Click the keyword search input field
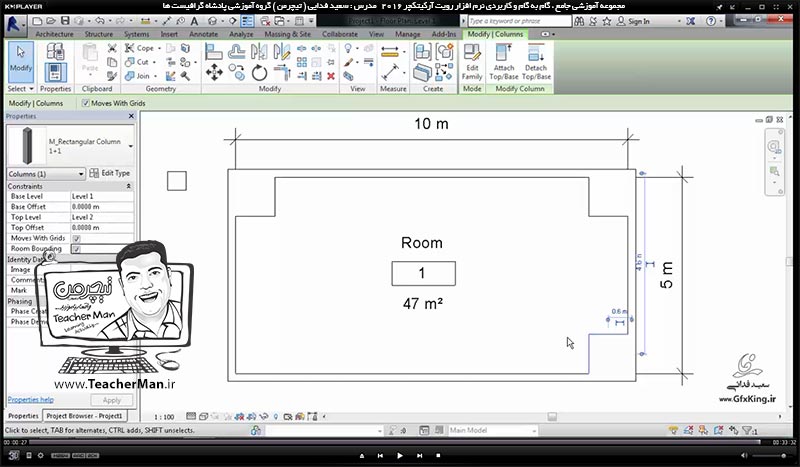Viewport: 800px width, 467px height. pos(519,21)
